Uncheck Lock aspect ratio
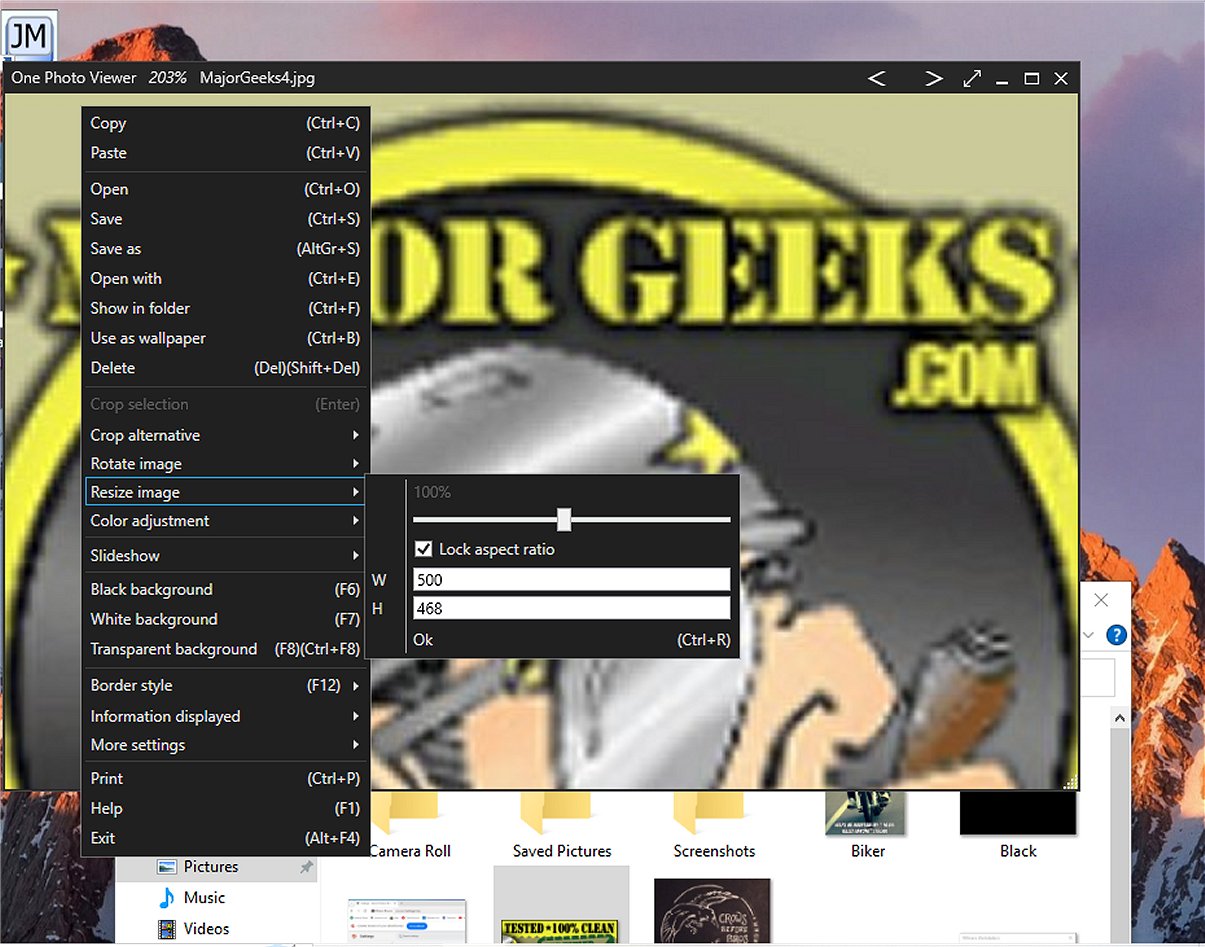Viewport: 1205px width, 947px height. [x=424, y=549]
